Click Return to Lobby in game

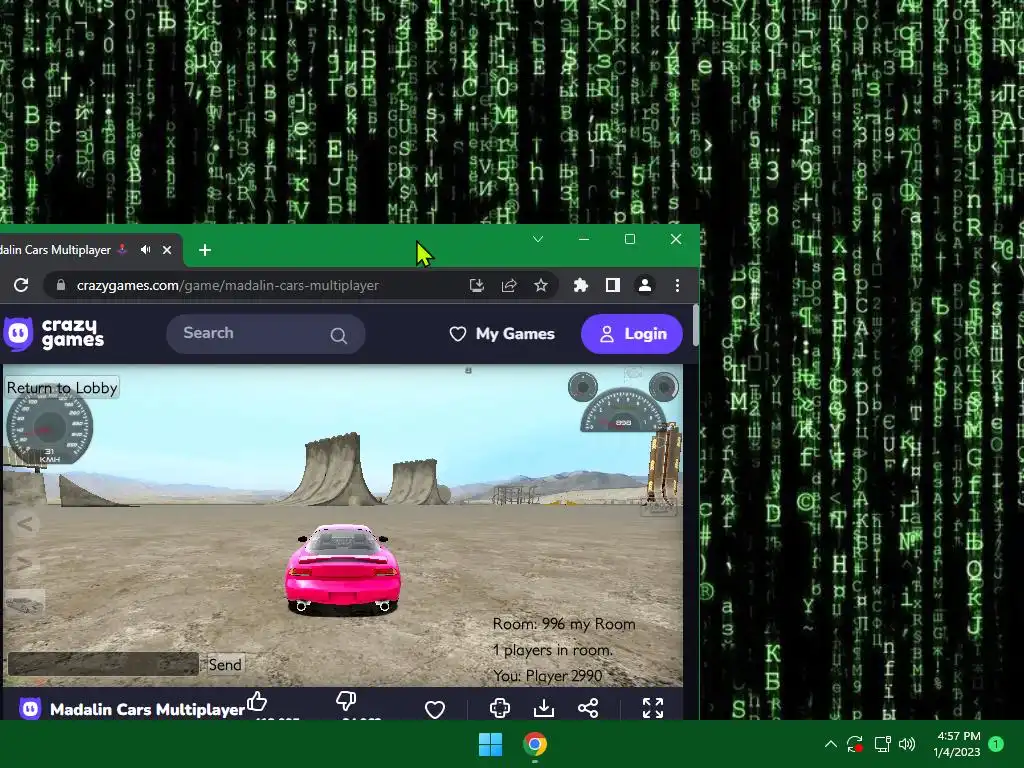[62, 388]
